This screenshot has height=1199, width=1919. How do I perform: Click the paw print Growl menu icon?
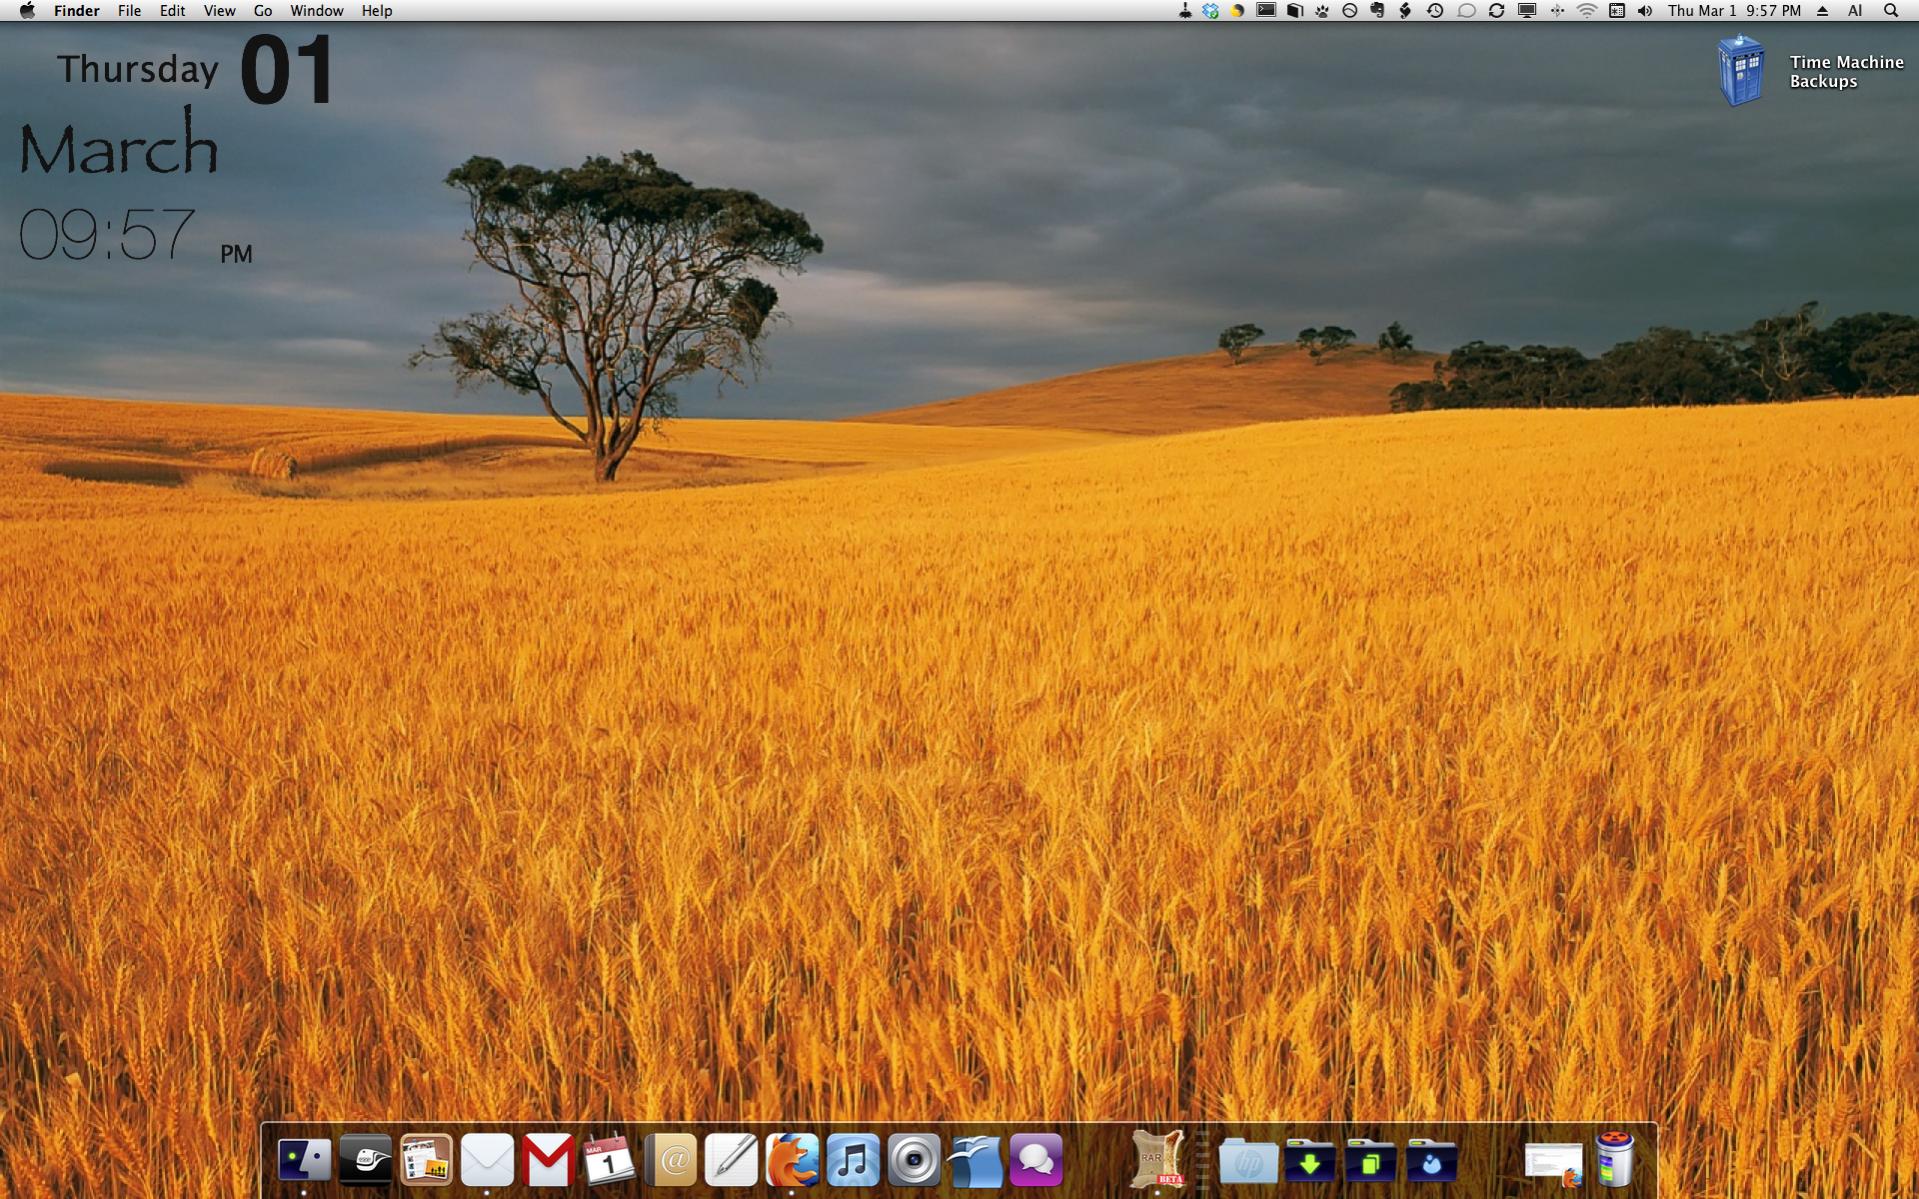pos(1322,10)
